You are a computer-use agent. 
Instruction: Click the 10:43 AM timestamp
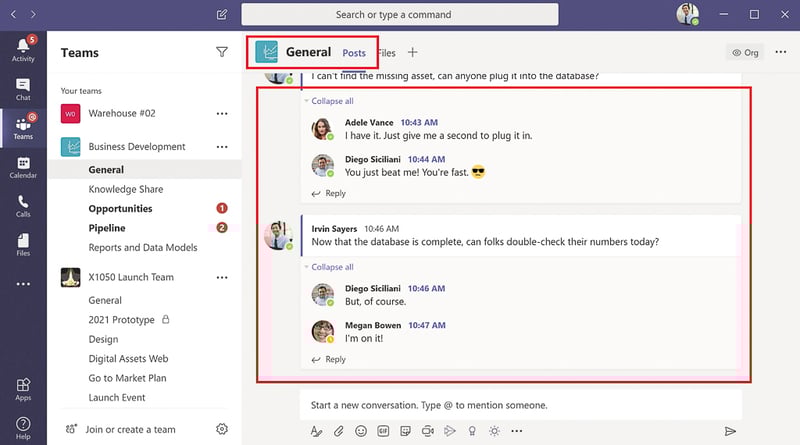419,122
